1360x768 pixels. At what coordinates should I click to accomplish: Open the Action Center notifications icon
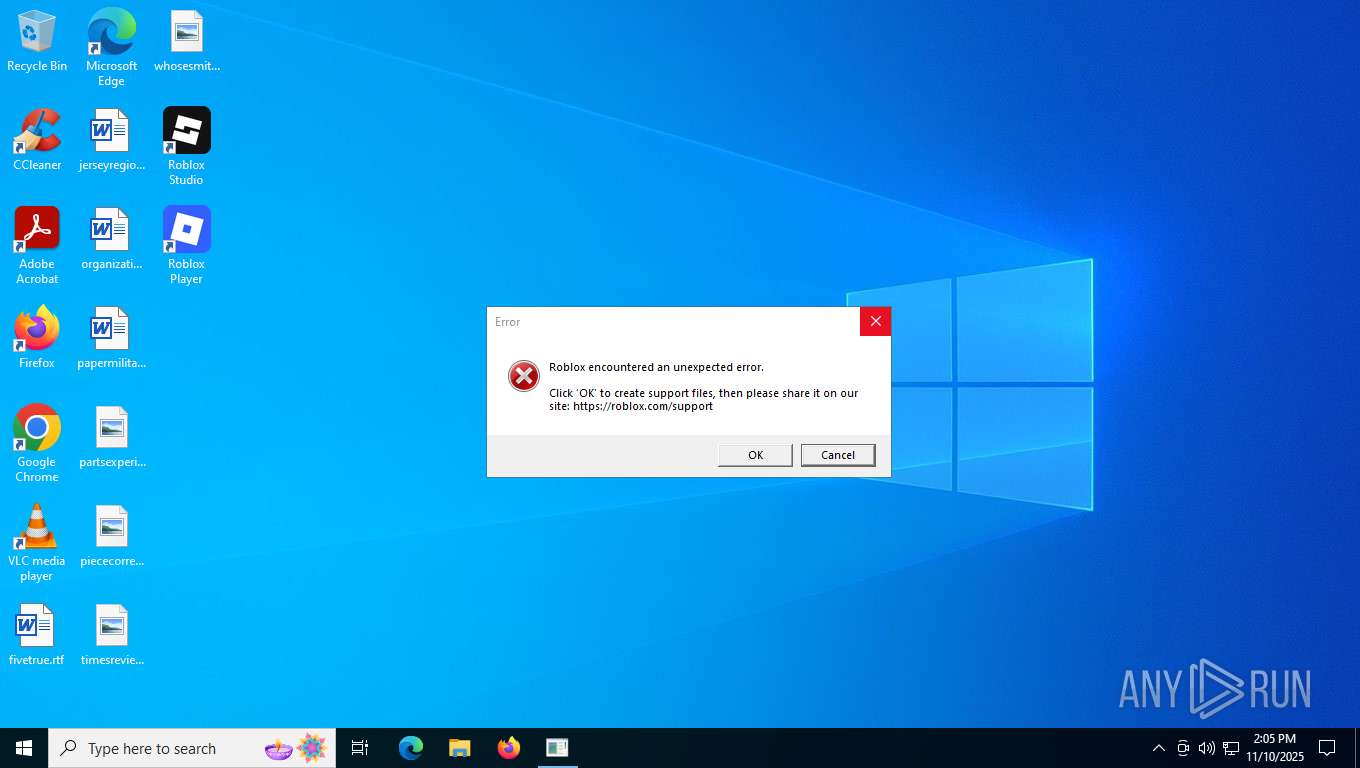(x=1327, y=748)
